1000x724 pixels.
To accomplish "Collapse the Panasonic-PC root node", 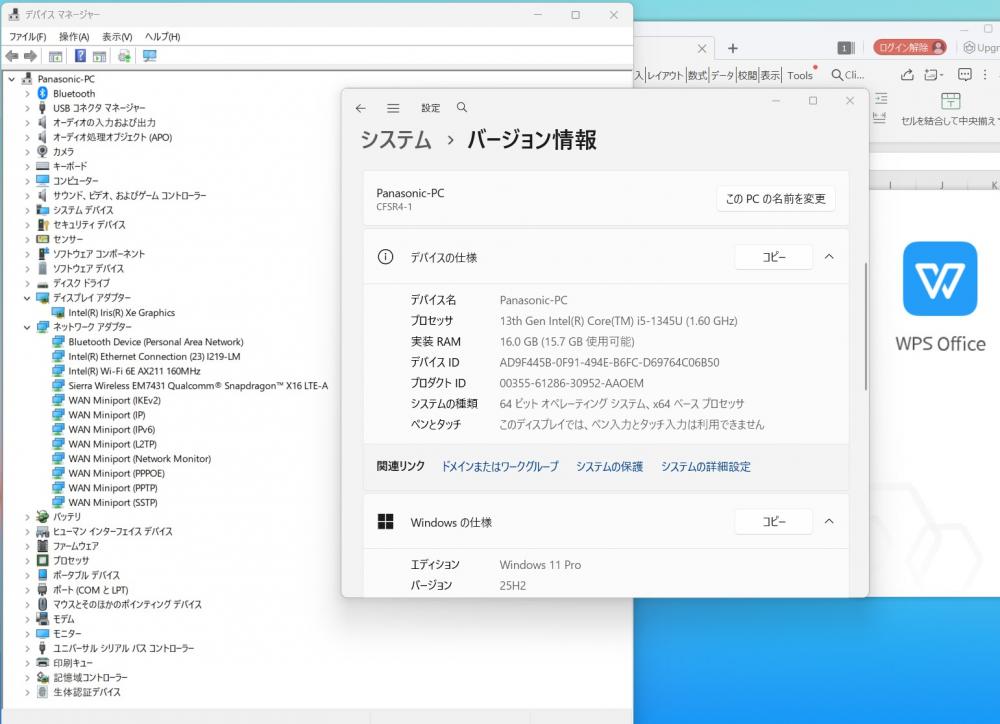I will tap(11, 79).
